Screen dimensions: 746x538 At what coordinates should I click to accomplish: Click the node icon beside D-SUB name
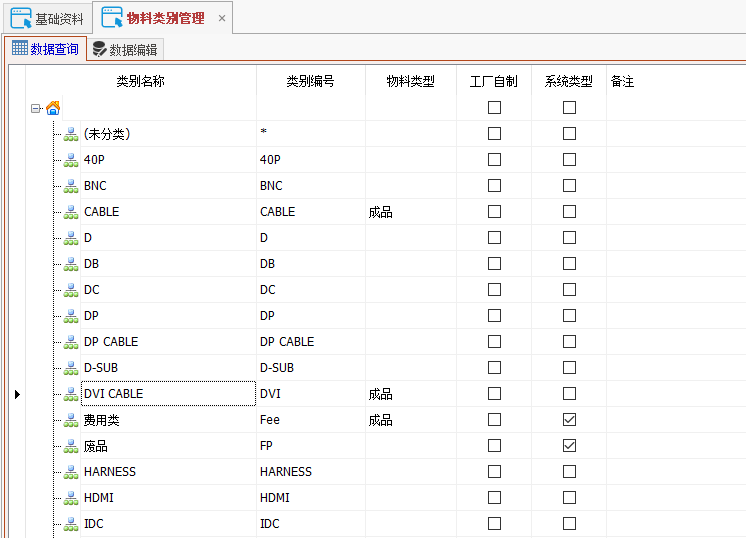[x=71, y=368]
